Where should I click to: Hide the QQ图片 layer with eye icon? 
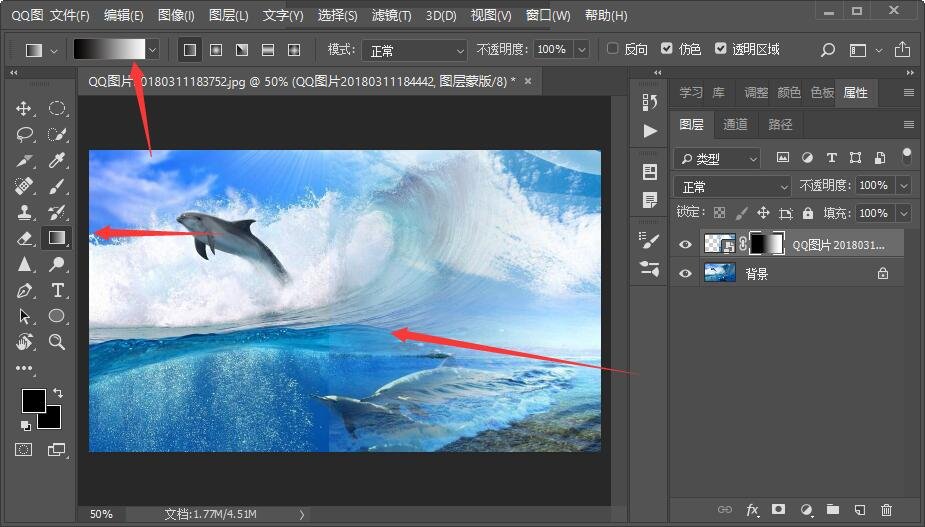point(685,244)
